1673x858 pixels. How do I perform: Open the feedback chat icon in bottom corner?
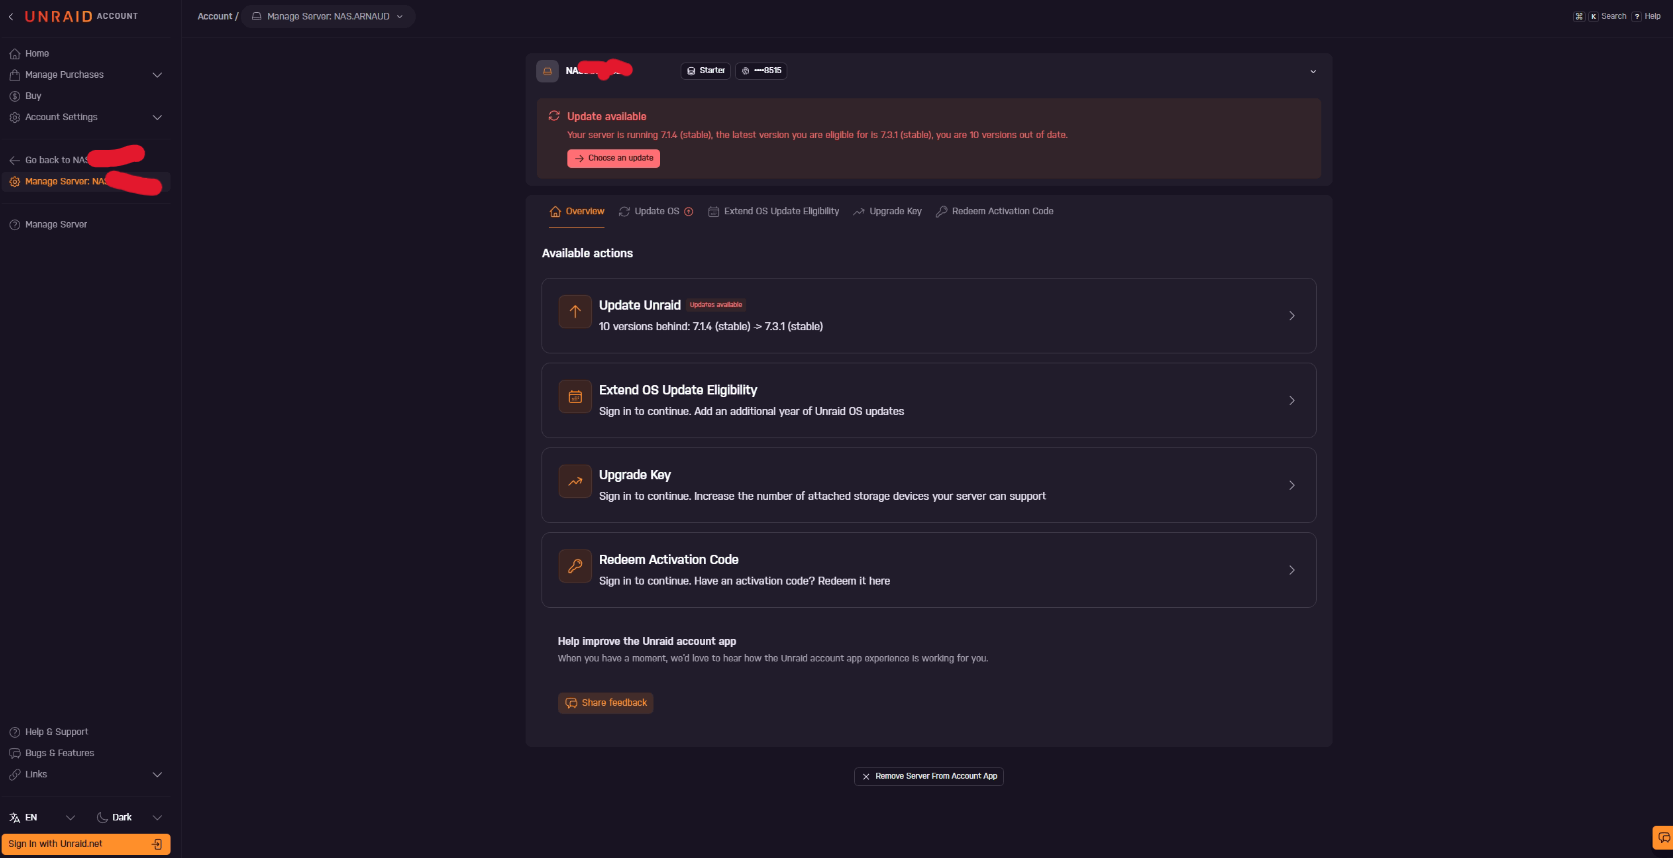point(1663,838)
